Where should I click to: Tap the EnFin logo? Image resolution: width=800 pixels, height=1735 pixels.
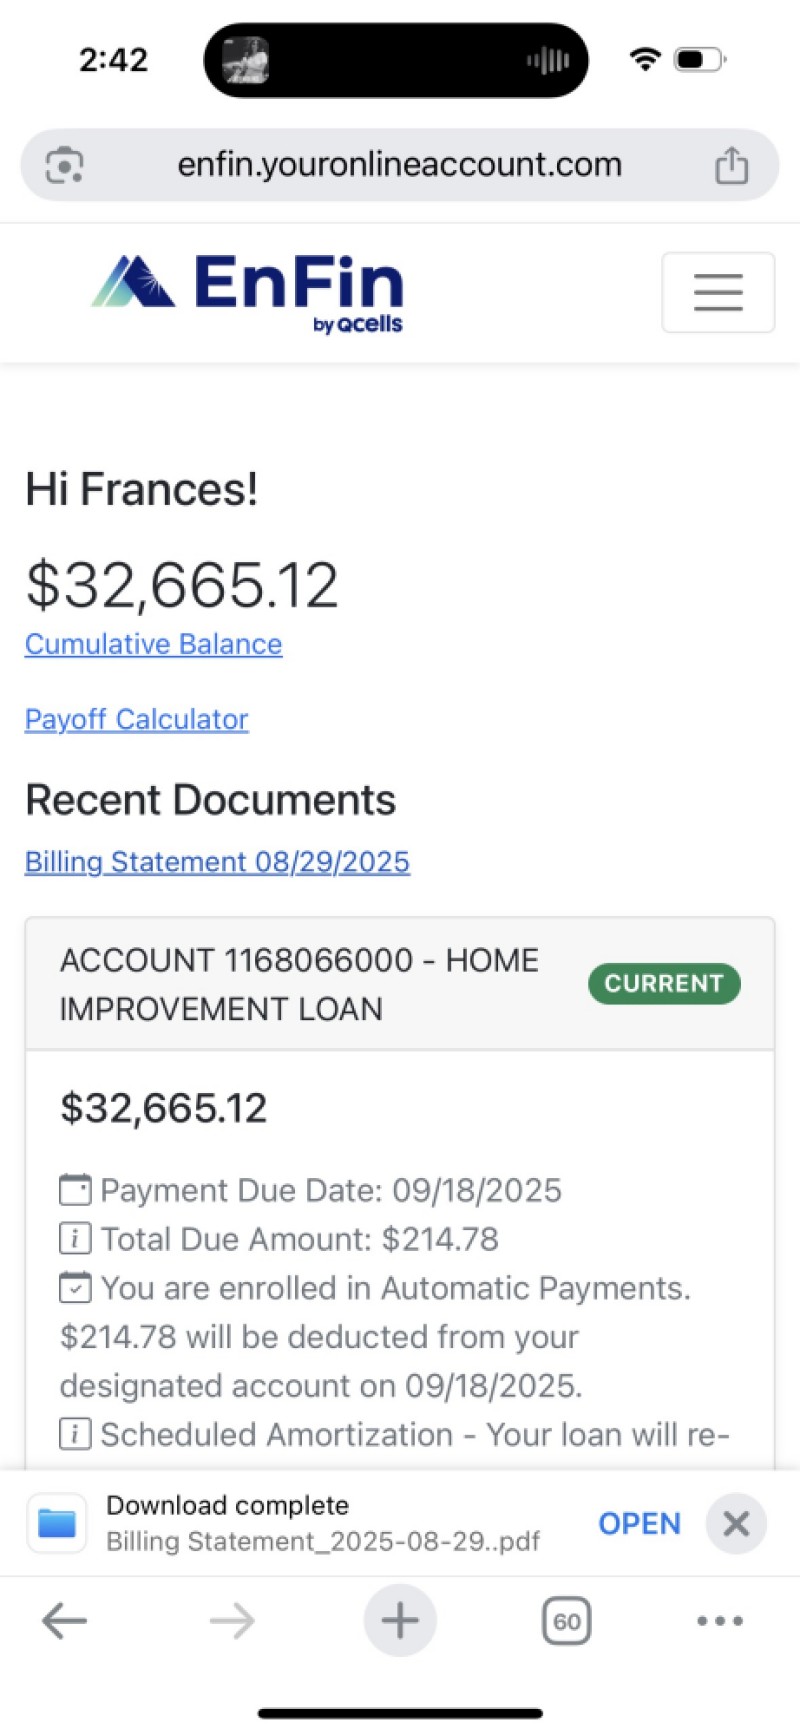[x=248, y=290]
